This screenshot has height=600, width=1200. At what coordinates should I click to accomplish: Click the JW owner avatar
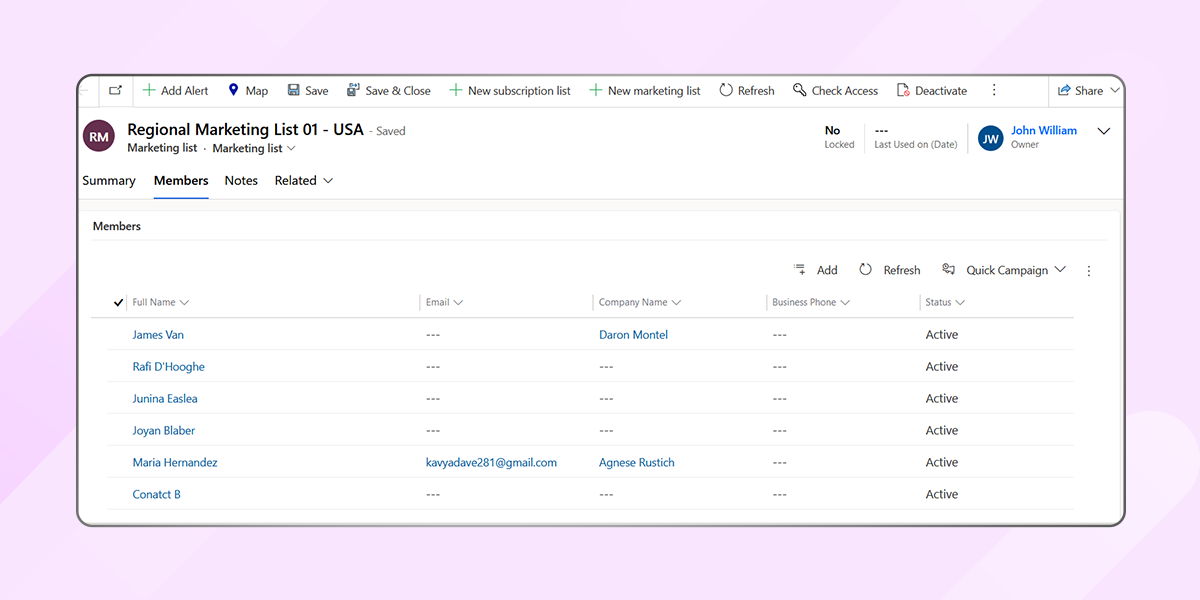point(990,138)
